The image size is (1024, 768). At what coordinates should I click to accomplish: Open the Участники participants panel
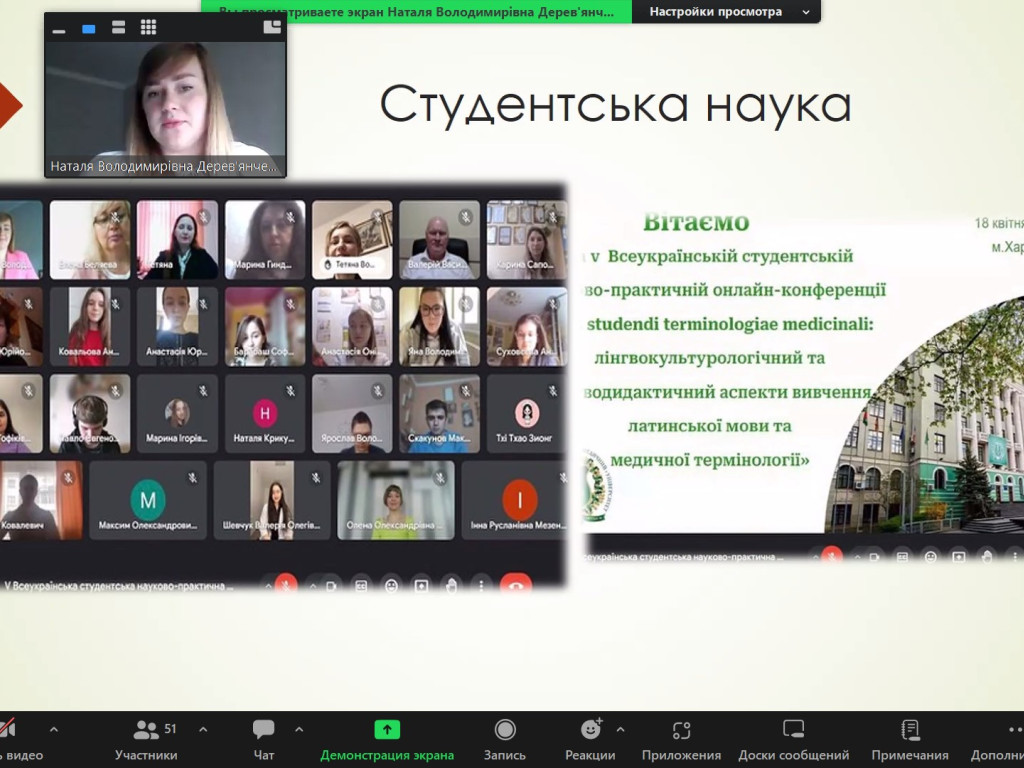(x=146, y=740)
